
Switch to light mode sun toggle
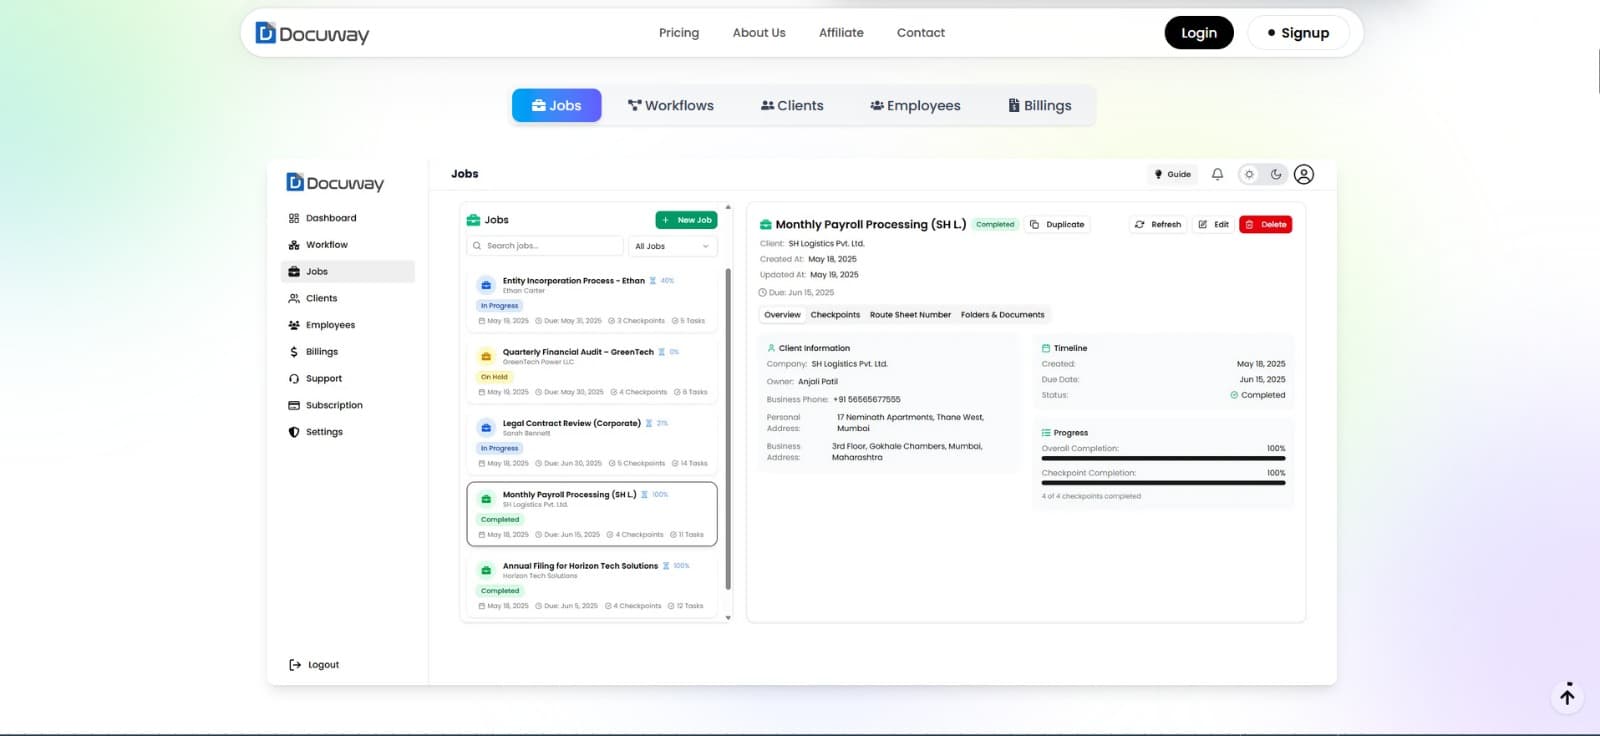point(1249,174)
